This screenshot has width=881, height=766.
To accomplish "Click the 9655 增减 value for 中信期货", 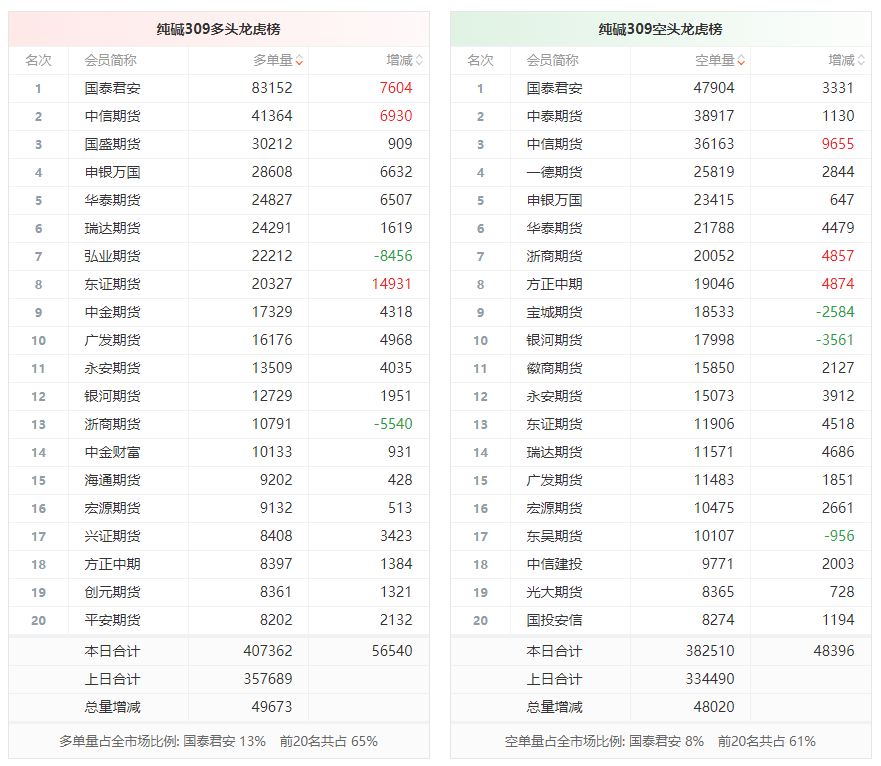I will (x=838, y=144).
